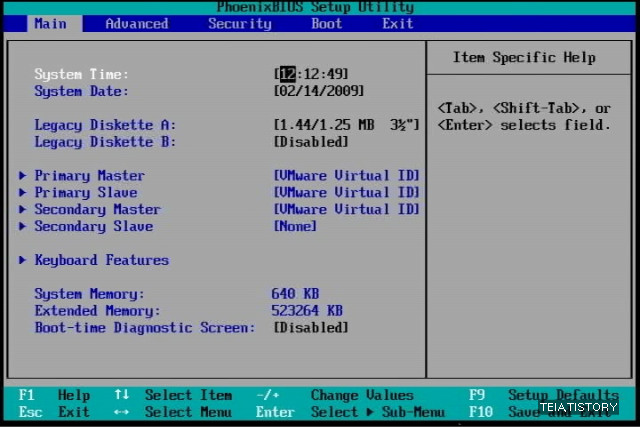Click the System Memory label
This screenshot has width=640, height=427.
[x=89, y=294]
